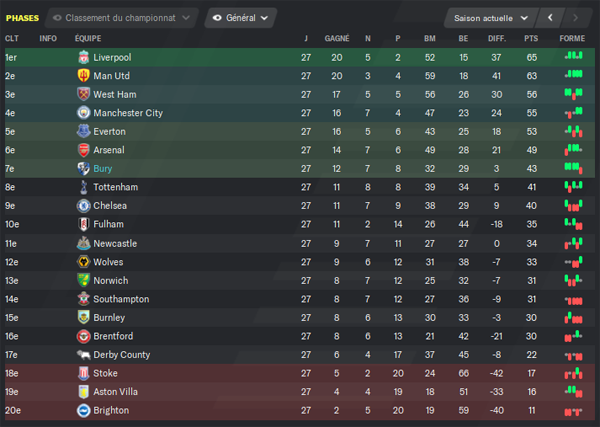Click the Liverpool club crest icon

coord(83,57)
